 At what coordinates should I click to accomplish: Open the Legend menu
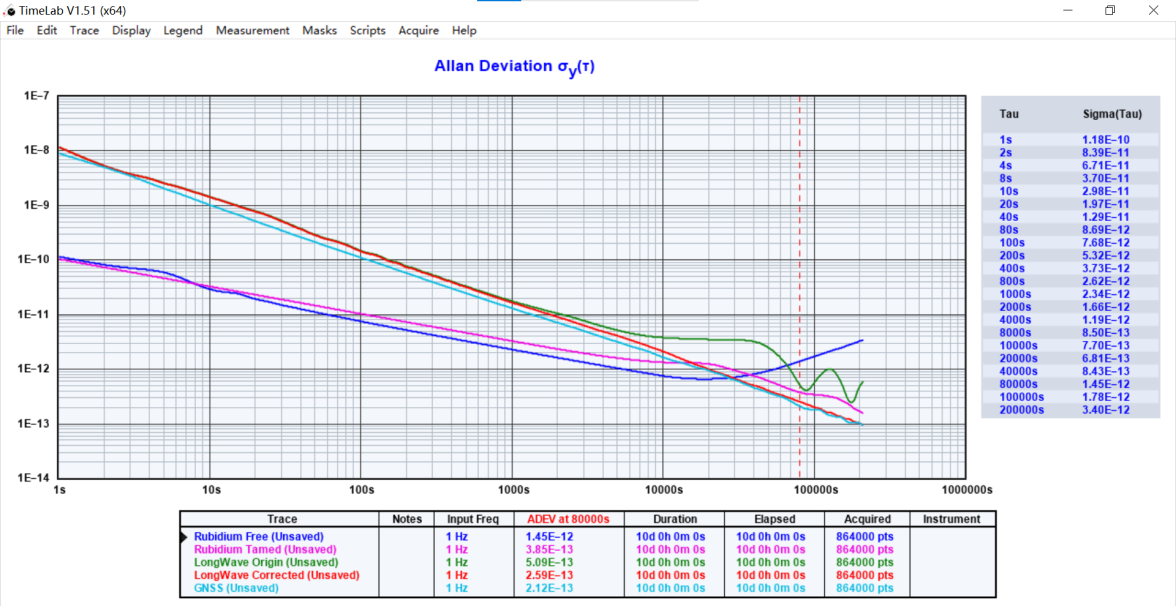(x=183, y=31)
